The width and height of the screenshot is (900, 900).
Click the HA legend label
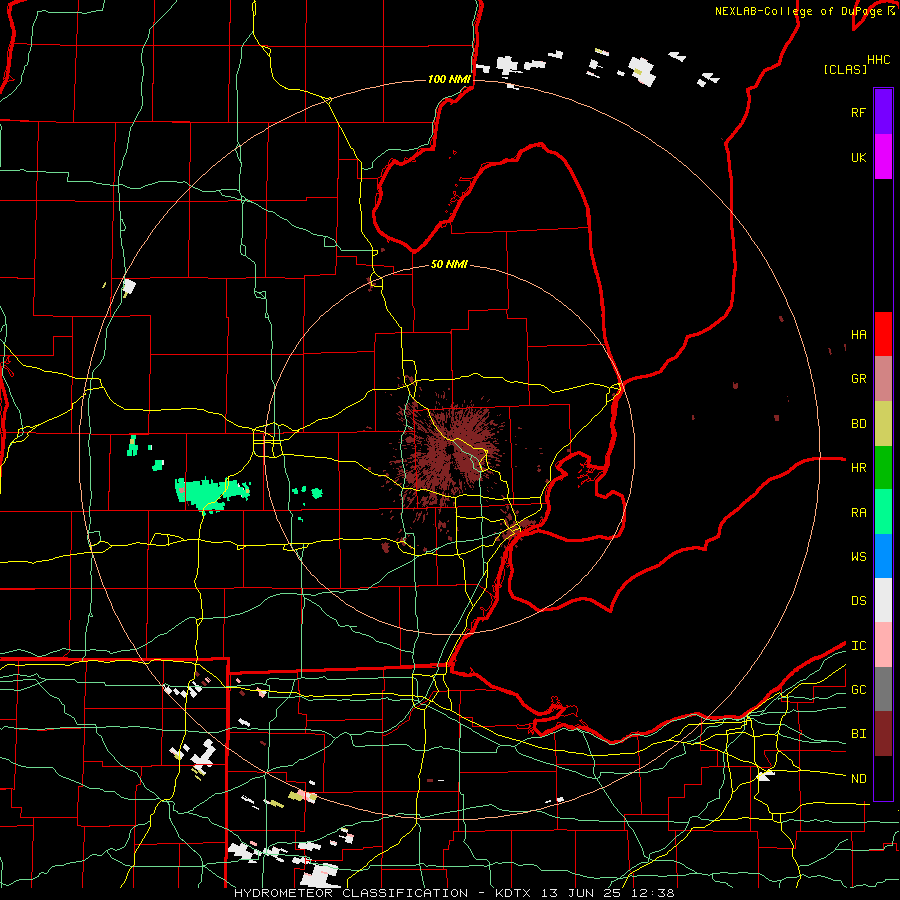[x=858, y=334]
